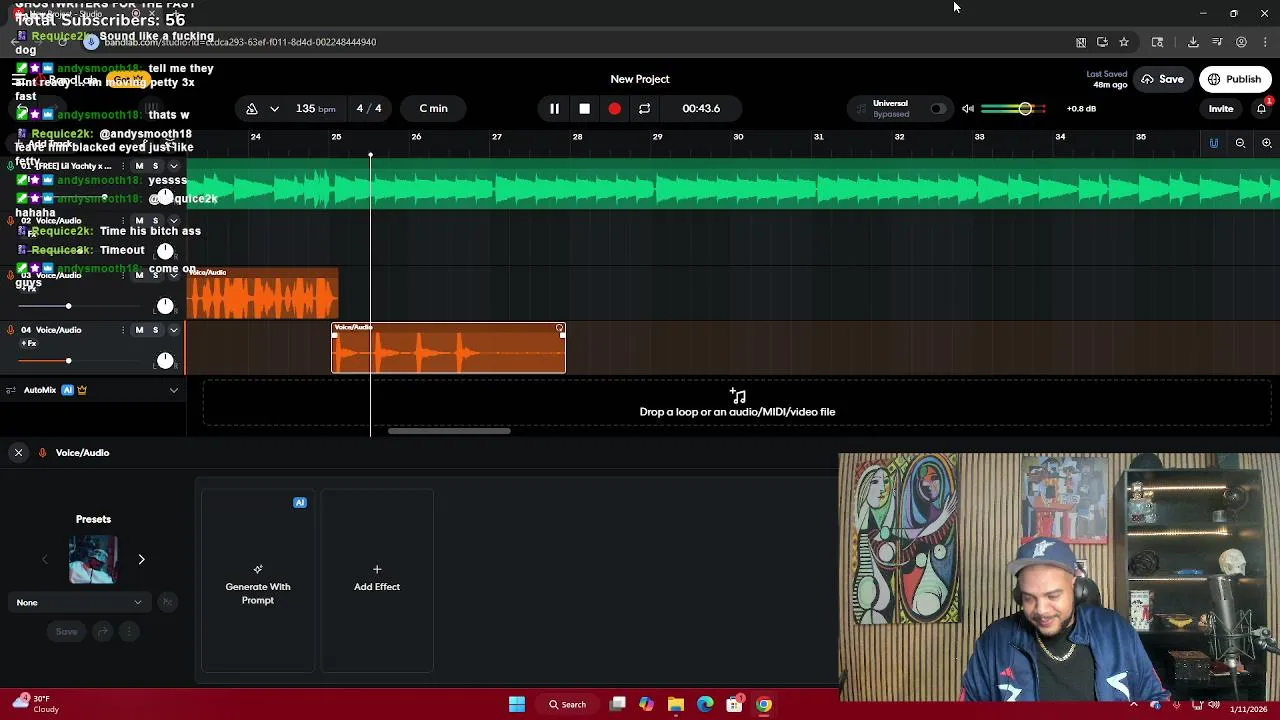Viewport: 1280px width, 720px height.
Task: Publish the project
Action: point(1235,79)
